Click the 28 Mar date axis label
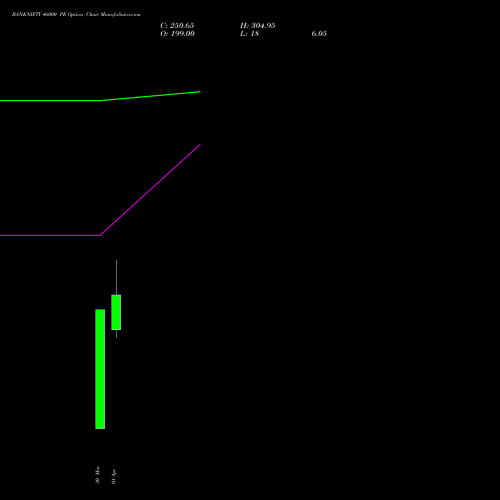500x500 pixels. pyautogui.click(x=97, y=475)
